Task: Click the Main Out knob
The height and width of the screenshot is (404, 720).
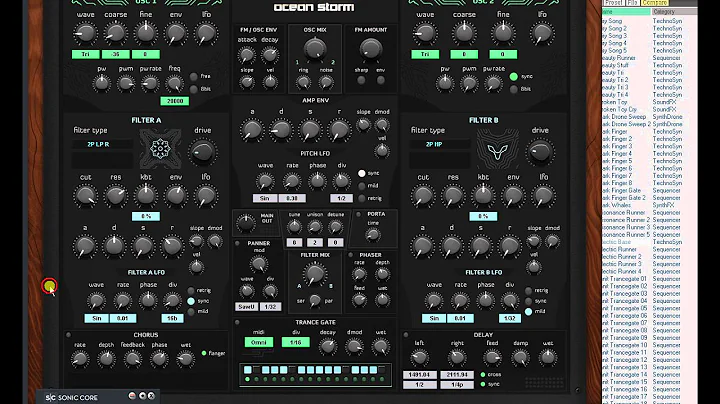Action: [x=246, y=223]
